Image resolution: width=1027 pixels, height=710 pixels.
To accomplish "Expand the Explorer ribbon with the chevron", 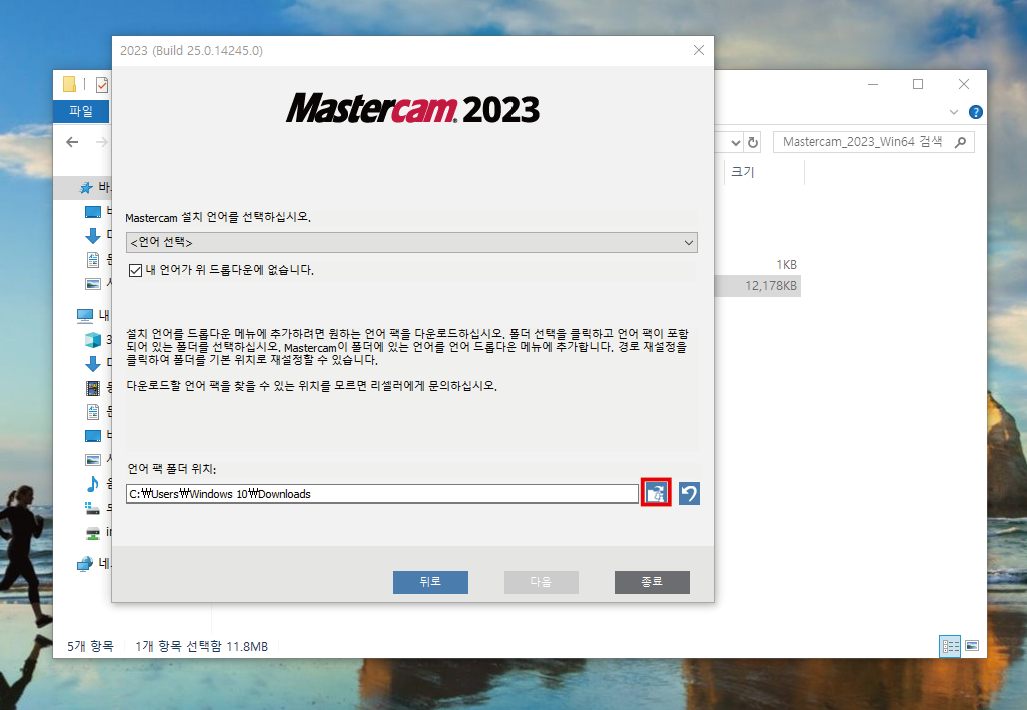I will click(954, 112).
